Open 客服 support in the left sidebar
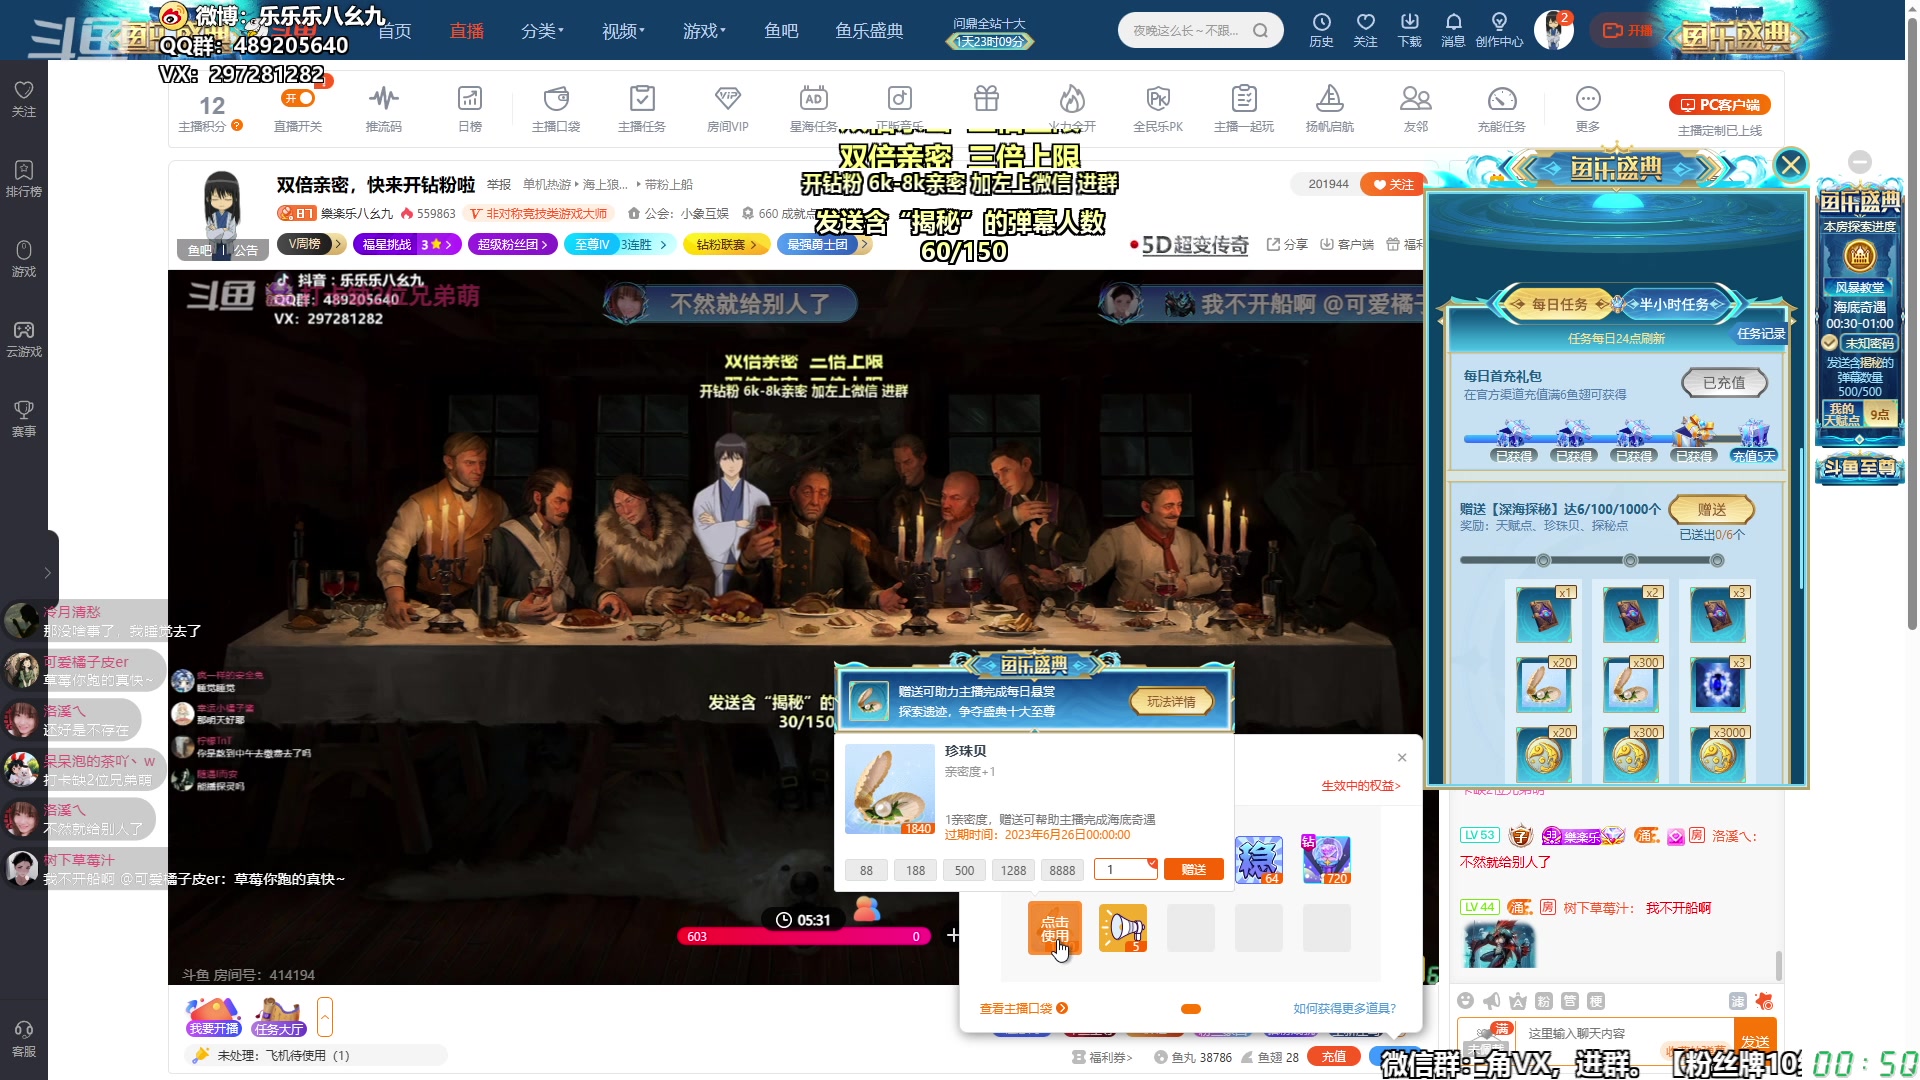 point(24,1038)
